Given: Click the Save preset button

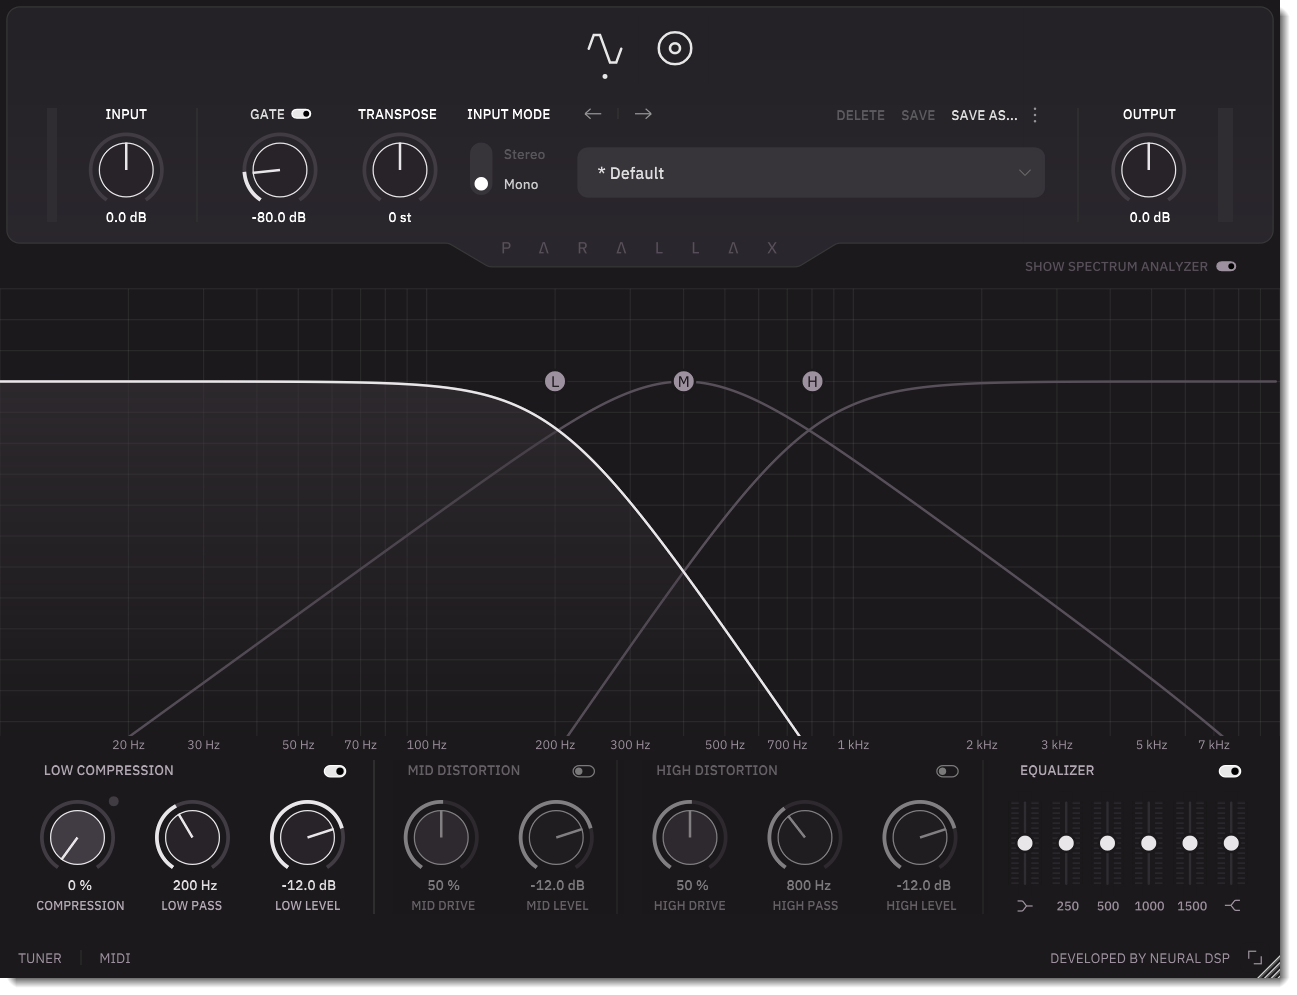Looking at the screenshot, I should point(918,115).
